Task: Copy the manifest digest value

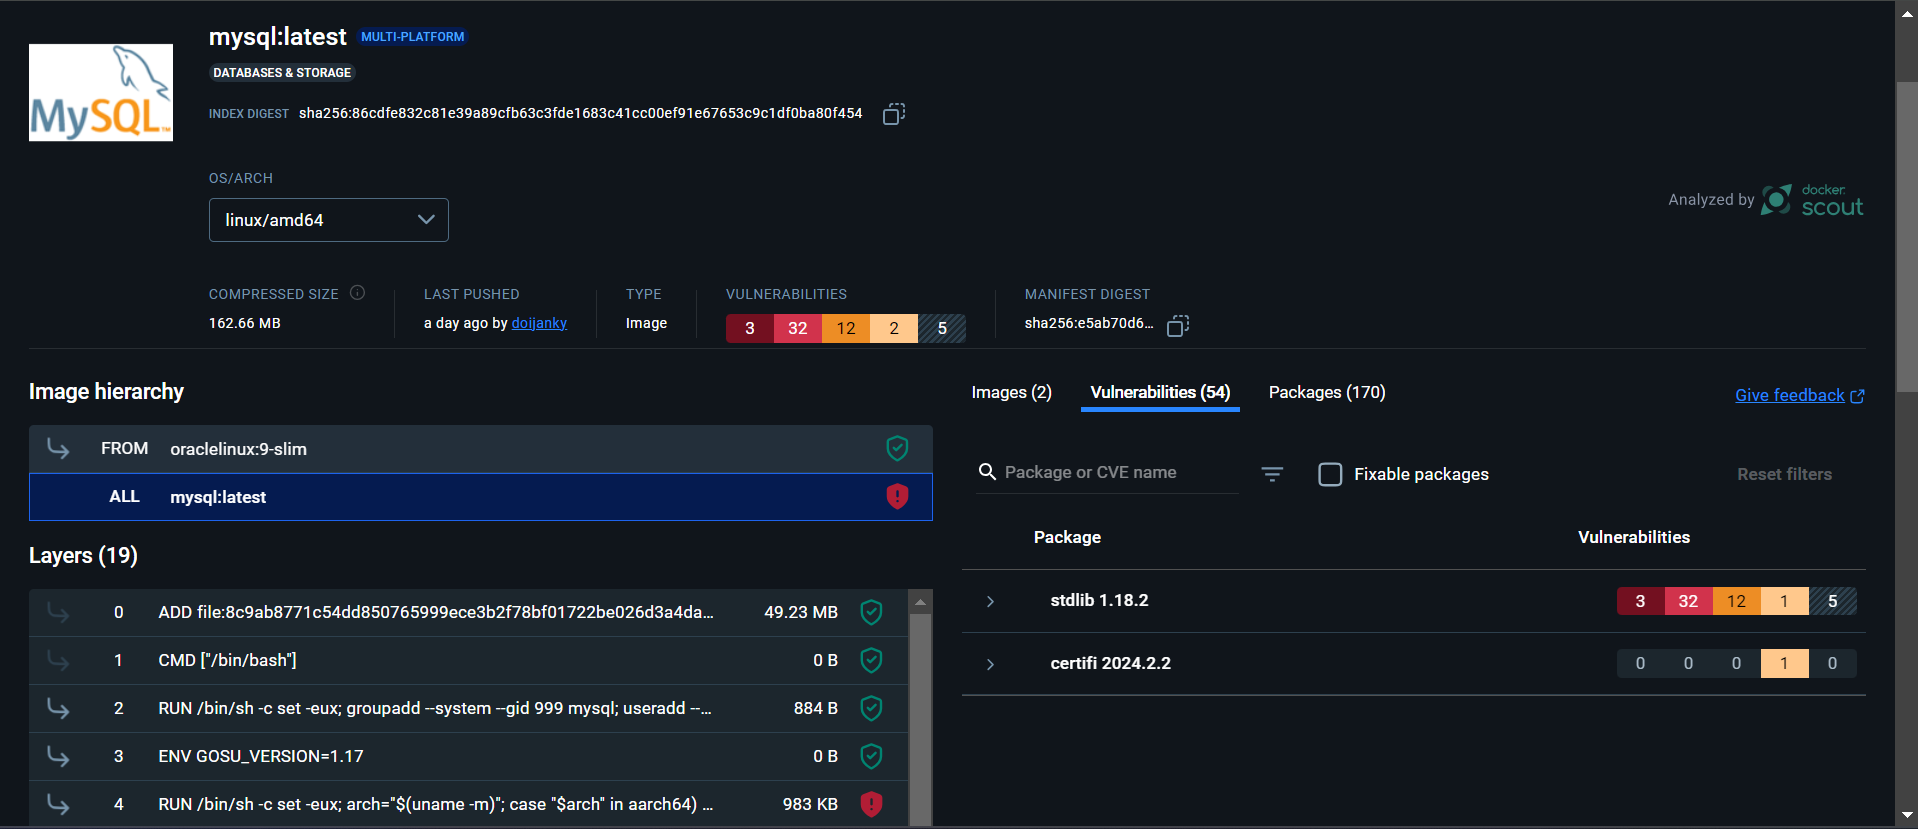Action: click(x=1178, y=325)
